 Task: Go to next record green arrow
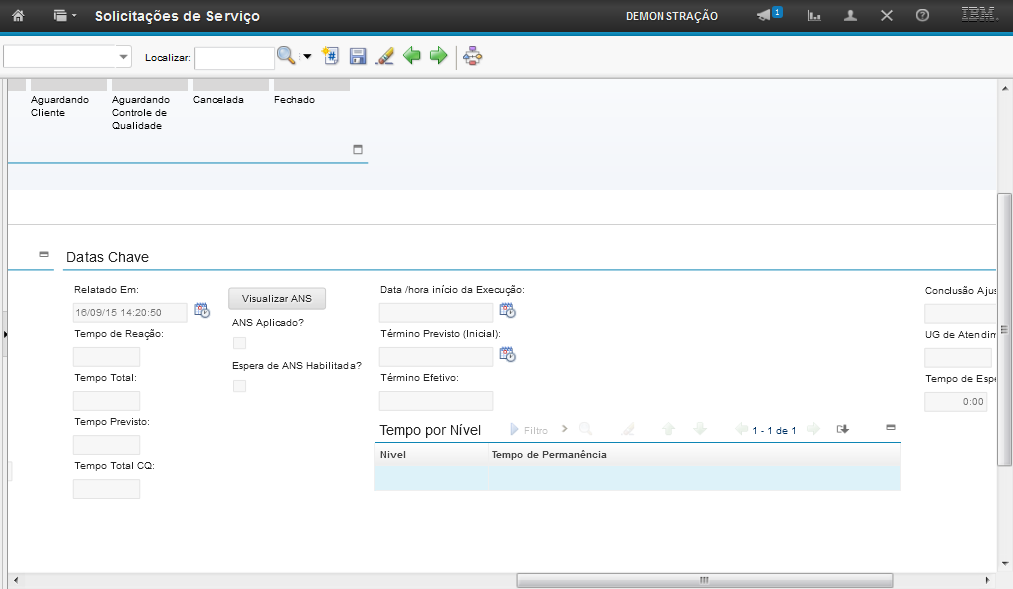pos(438,56)
